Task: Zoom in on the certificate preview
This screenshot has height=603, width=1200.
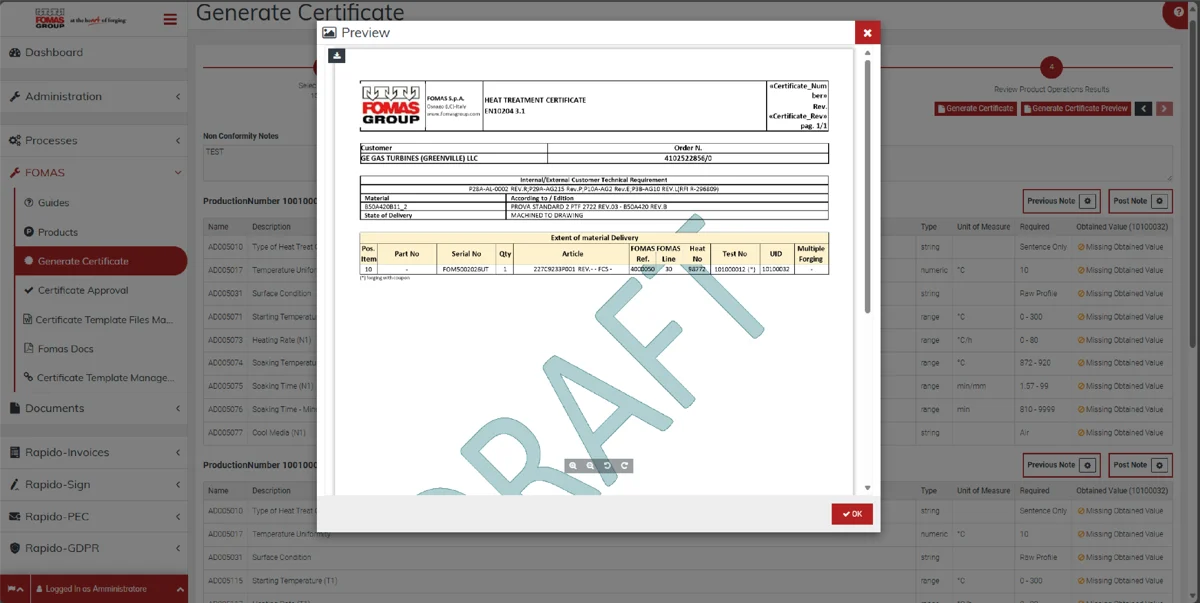Action: coord(573,466)
